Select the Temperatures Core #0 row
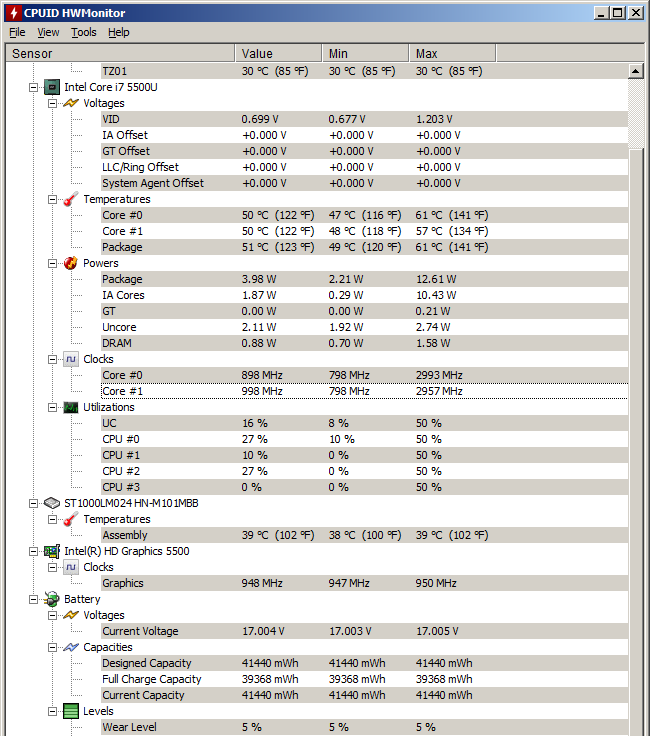The width and height of the screenshot is (650, 736). click(x=365, y=215)
